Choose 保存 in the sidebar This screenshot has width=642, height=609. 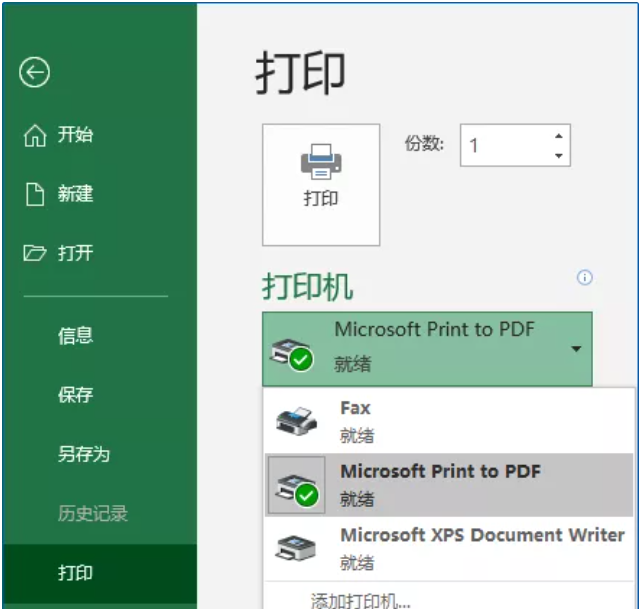point(76,395)
